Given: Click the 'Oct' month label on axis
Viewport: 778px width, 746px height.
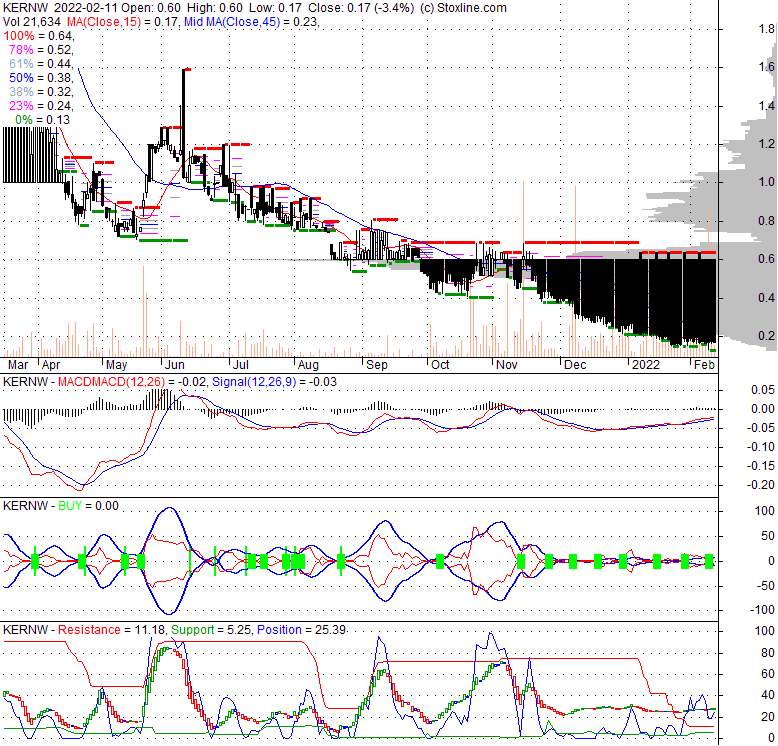Looking at the screenshot, I should click(x=440, y=365).
